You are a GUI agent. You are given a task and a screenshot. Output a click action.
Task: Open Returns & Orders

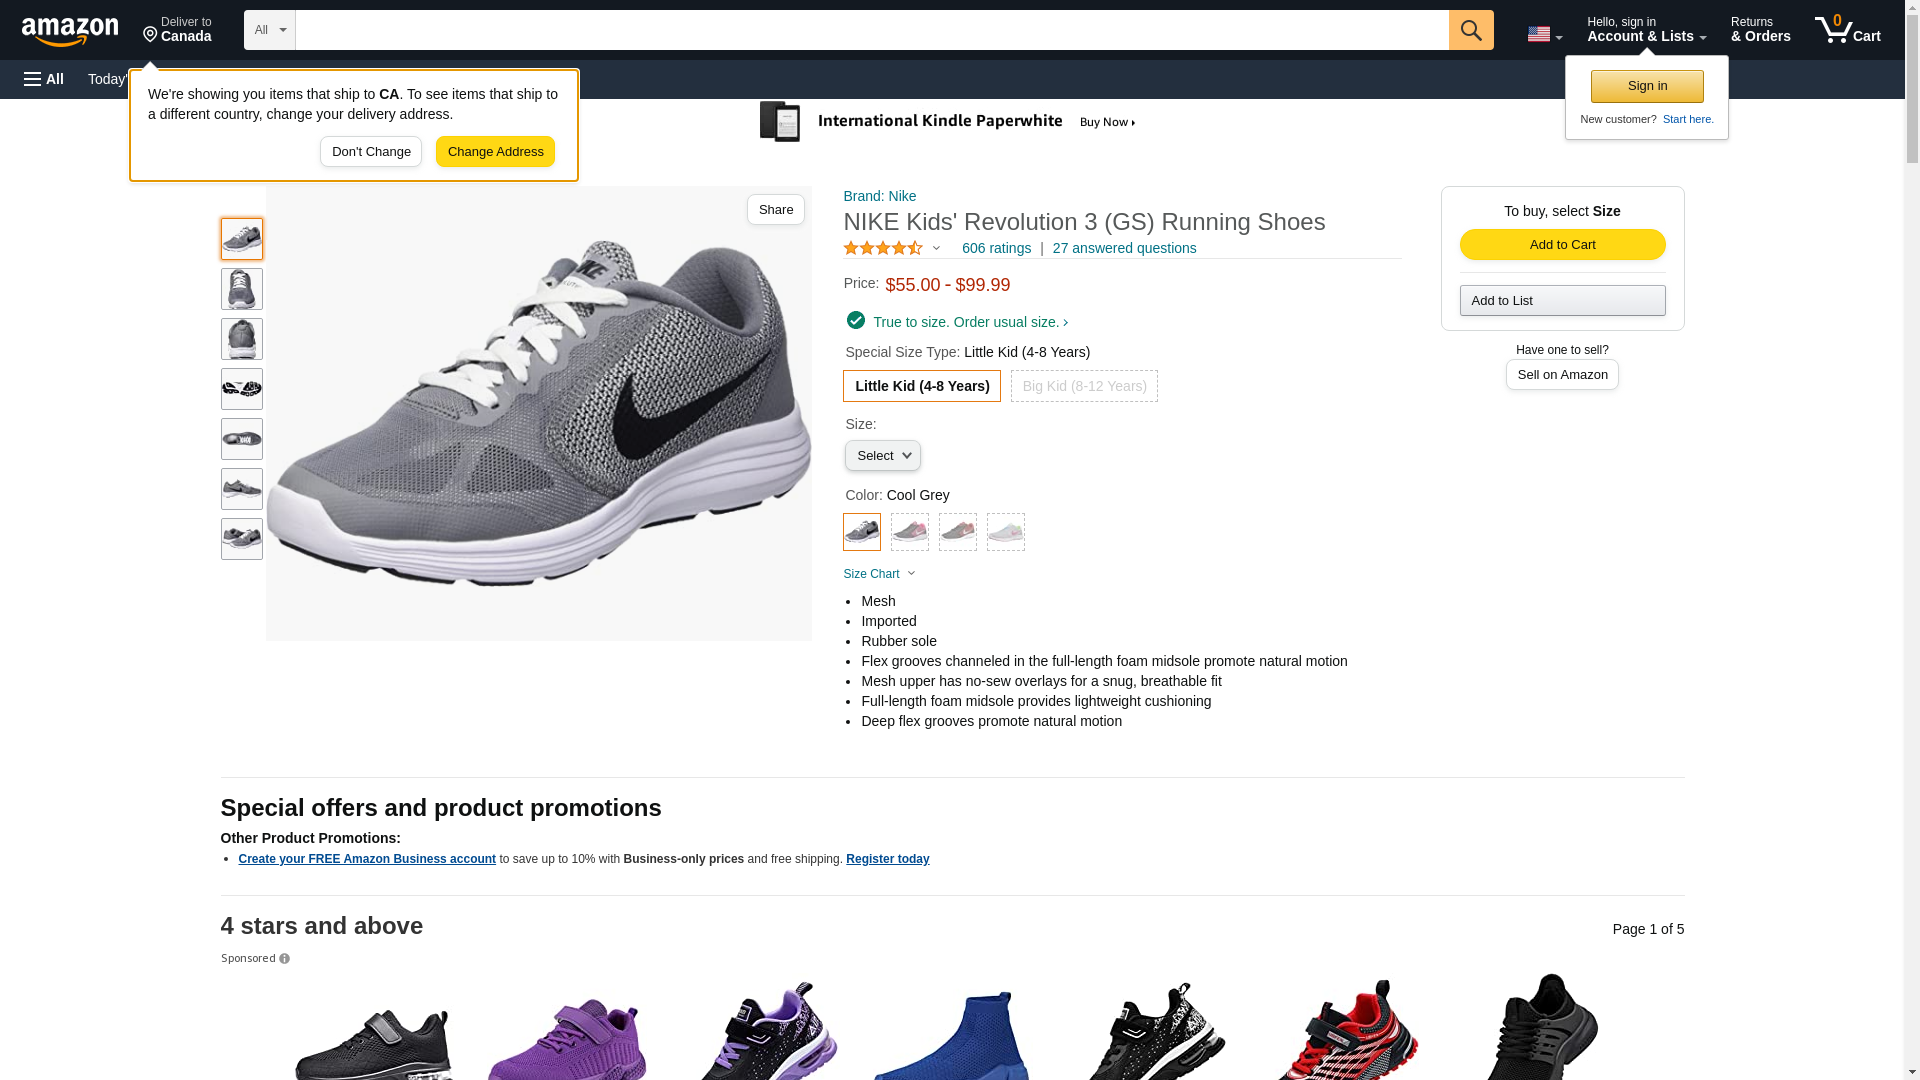pyautogui.click(x=1760, y=30)
